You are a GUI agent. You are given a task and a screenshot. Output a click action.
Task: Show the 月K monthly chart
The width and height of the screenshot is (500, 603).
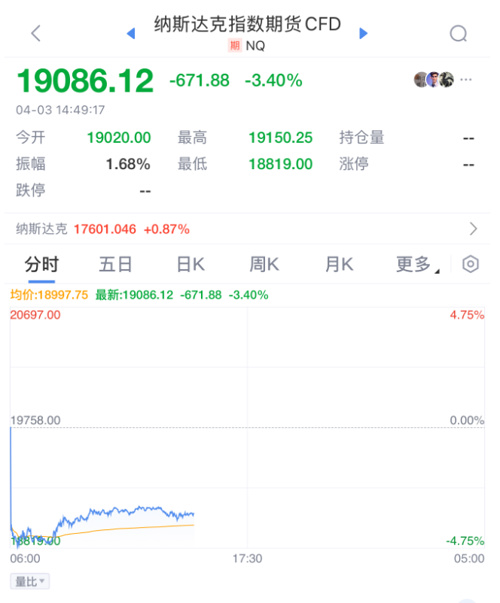339,265
